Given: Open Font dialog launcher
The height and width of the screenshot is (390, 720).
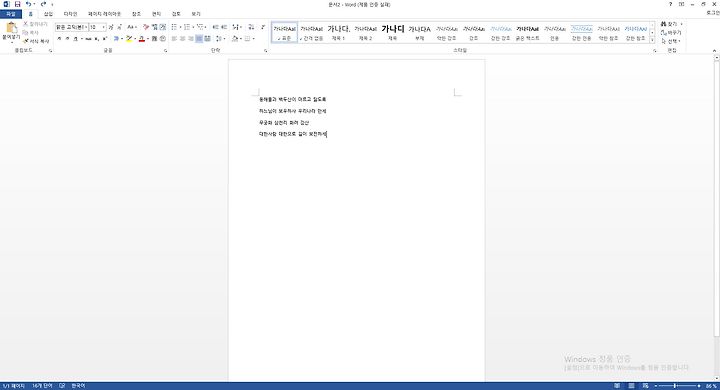Looking at the screenshot, I should coord(165,51).
